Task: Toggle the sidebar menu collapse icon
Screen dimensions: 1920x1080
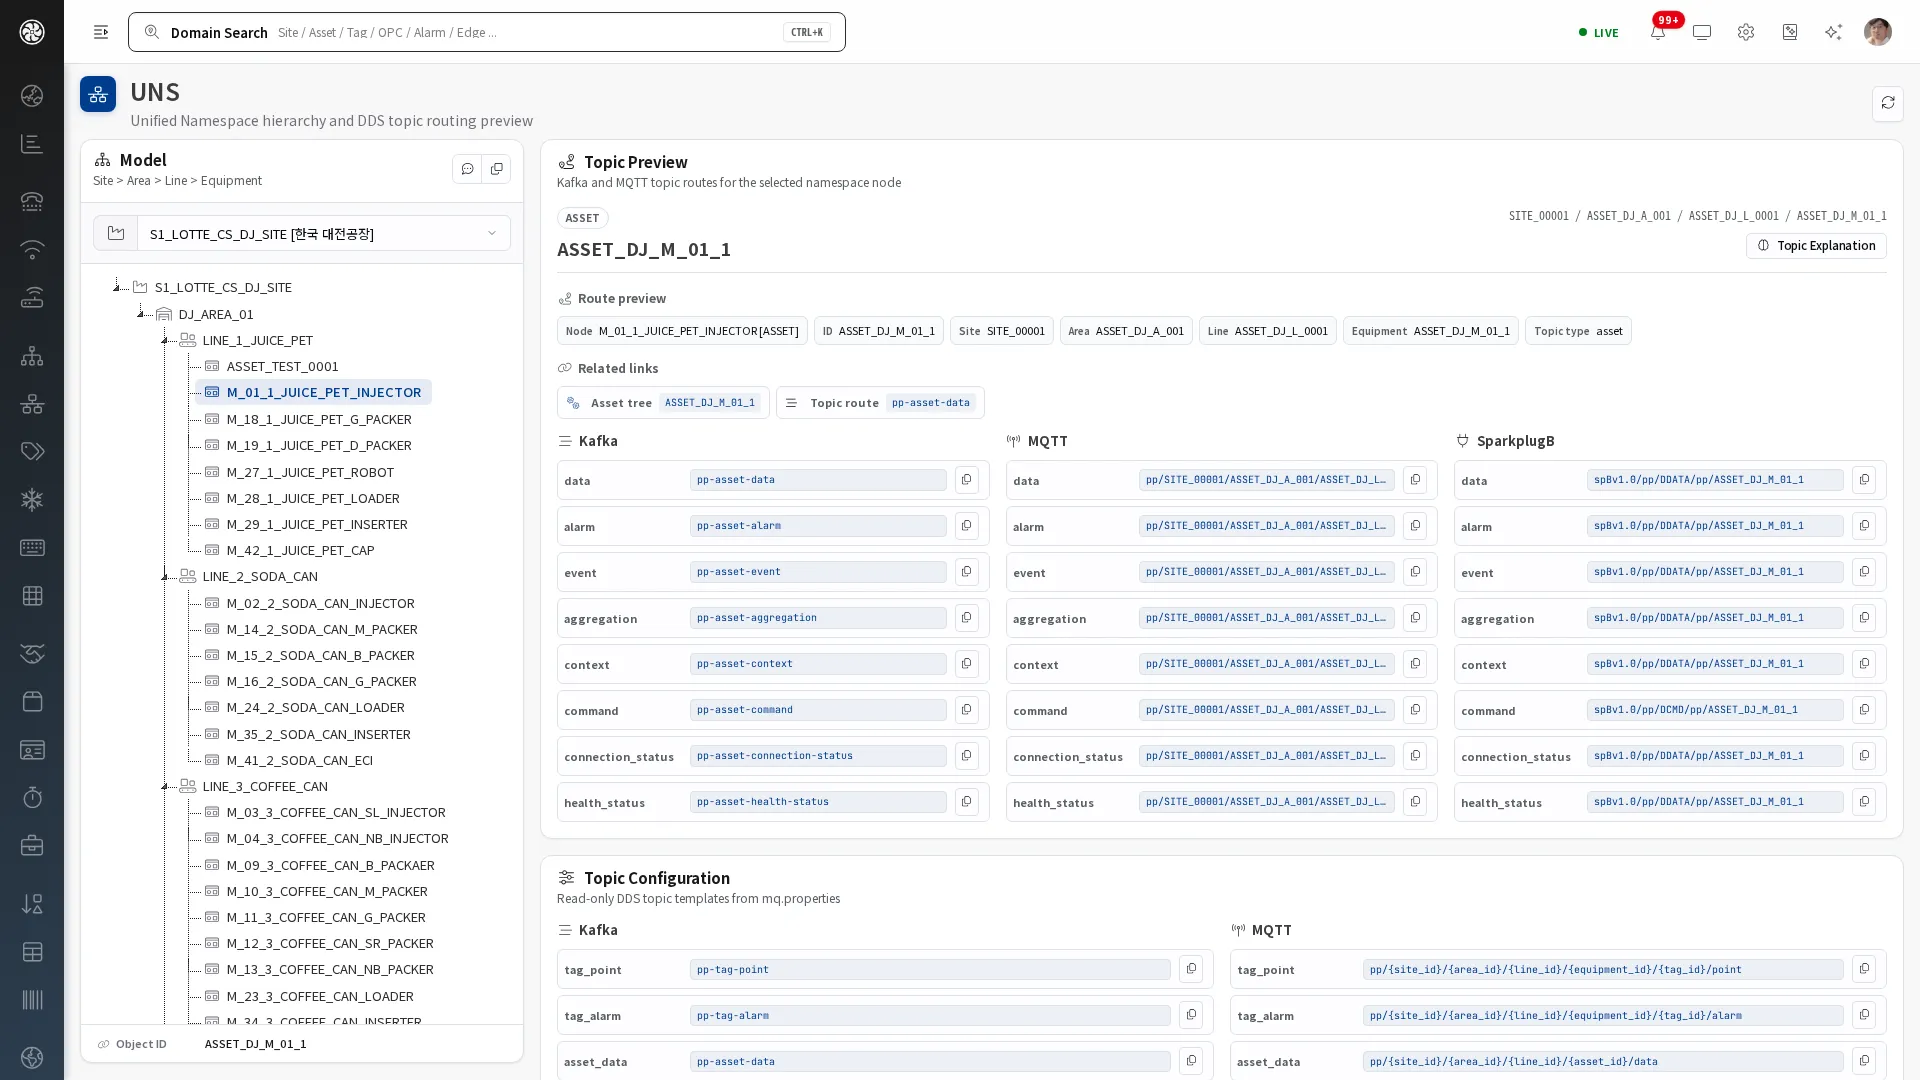Action: click(101, 32)
